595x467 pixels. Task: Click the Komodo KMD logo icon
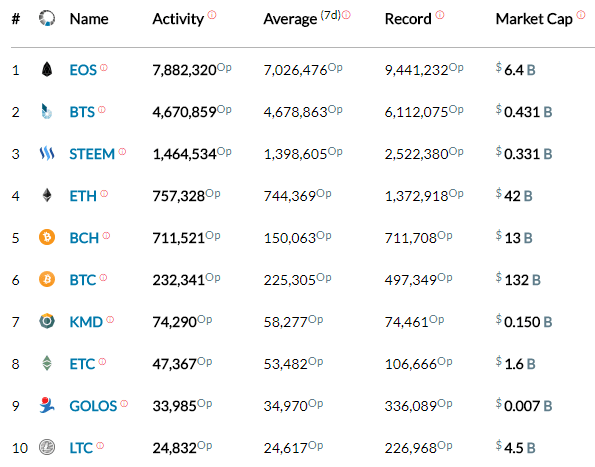pyautogui.click(x=47, y=321)
